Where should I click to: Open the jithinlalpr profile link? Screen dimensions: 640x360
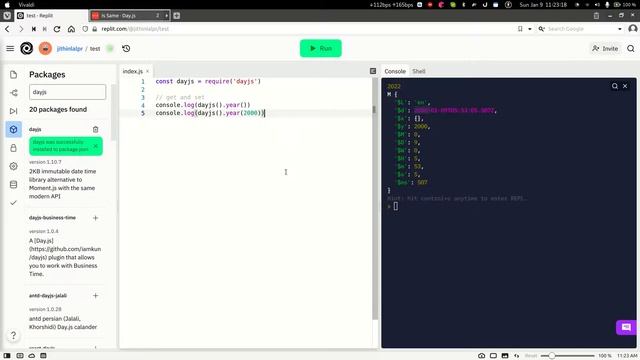[70, 49]
